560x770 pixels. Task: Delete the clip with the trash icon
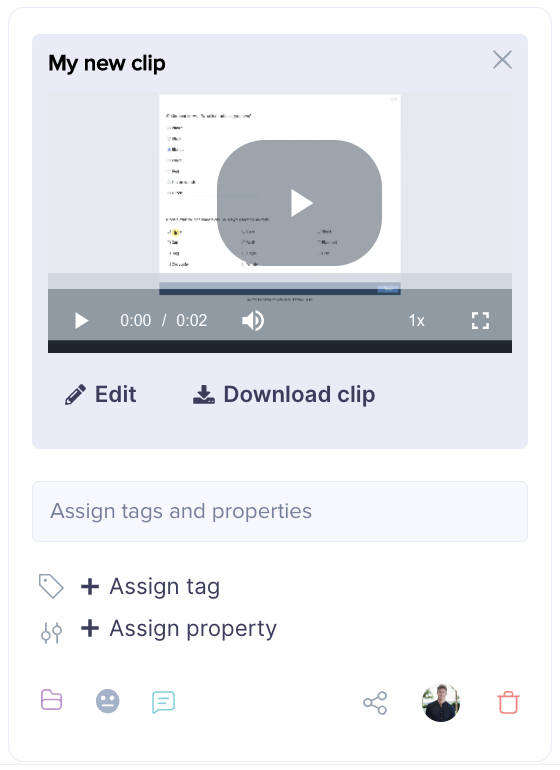coord(508,702)
